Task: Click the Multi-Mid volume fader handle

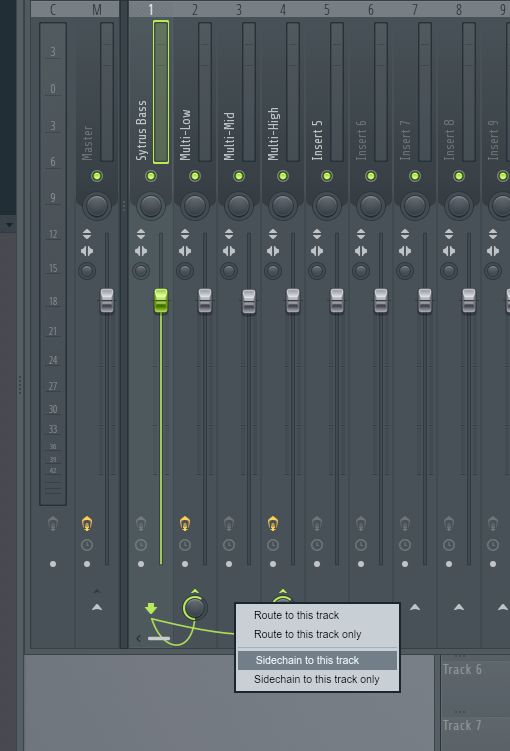Action: (x=249, y=301)
